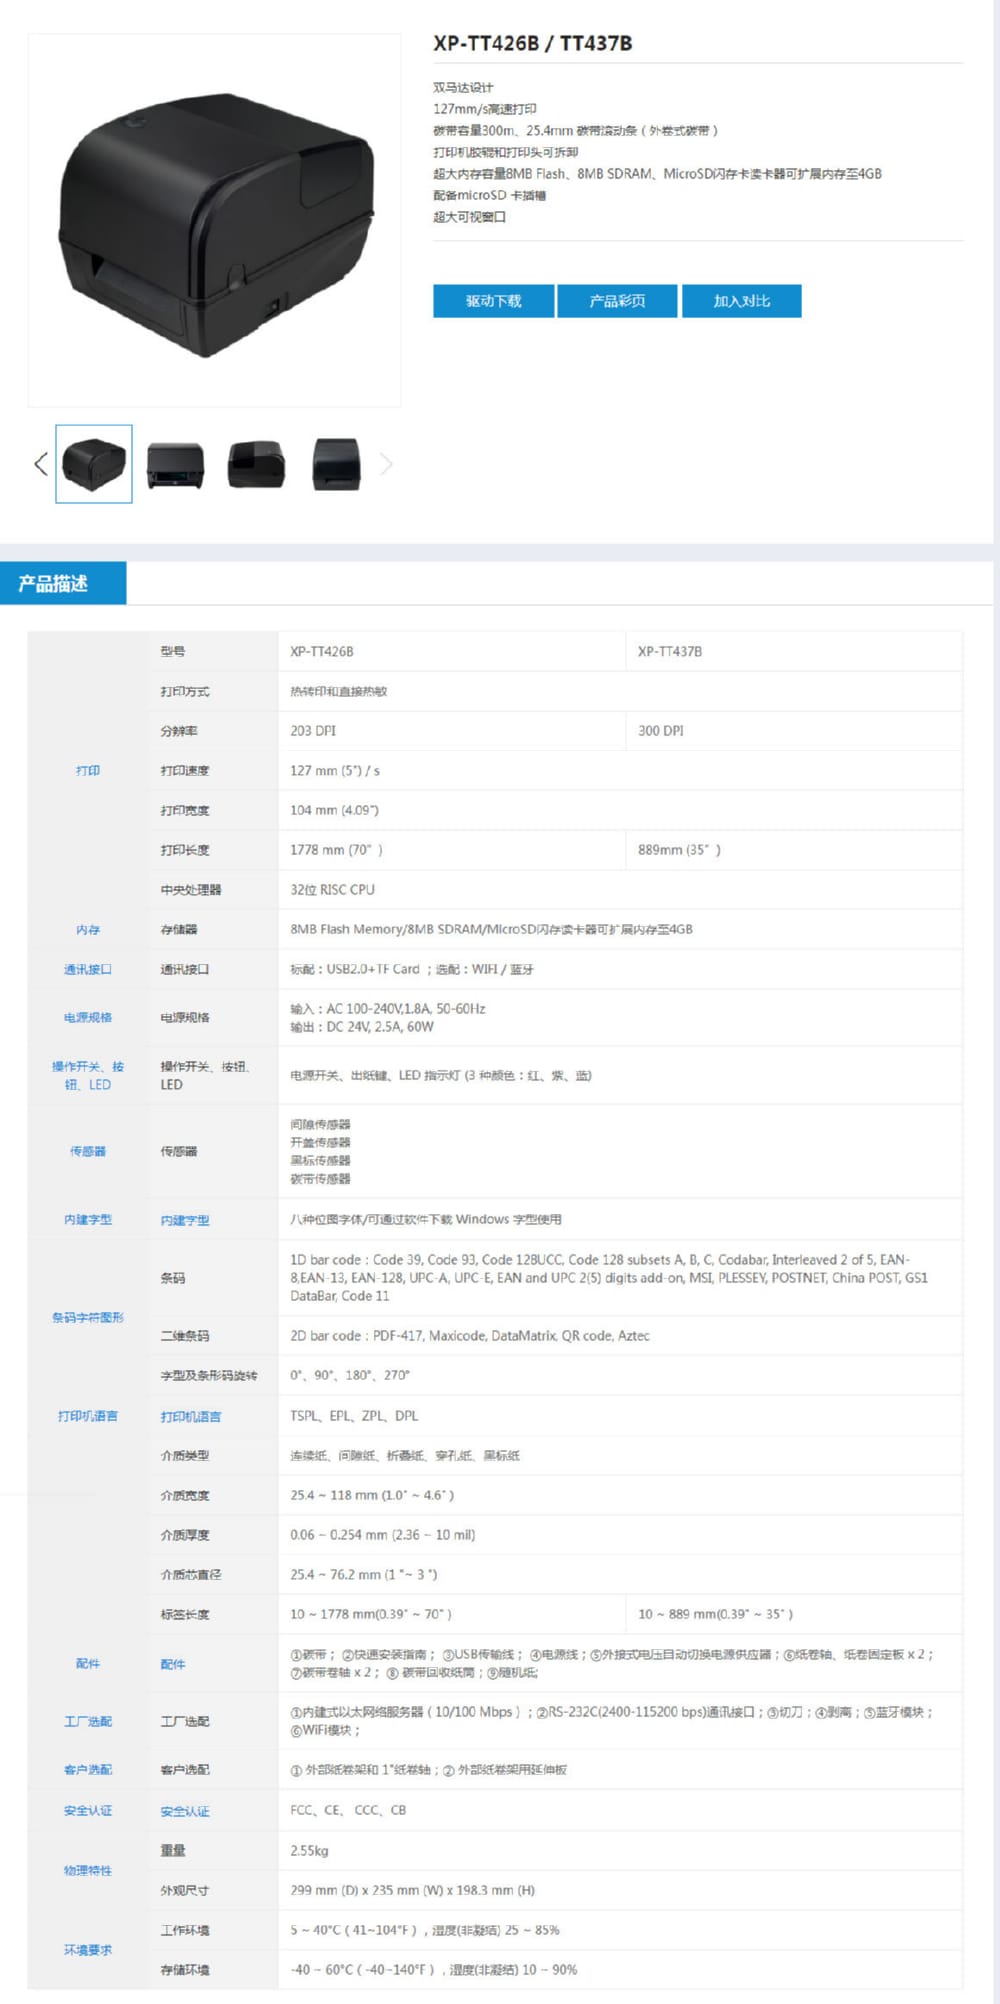Click the 配件 link in second column
Viewport: 1000px width, 2004px height.
173,1664
